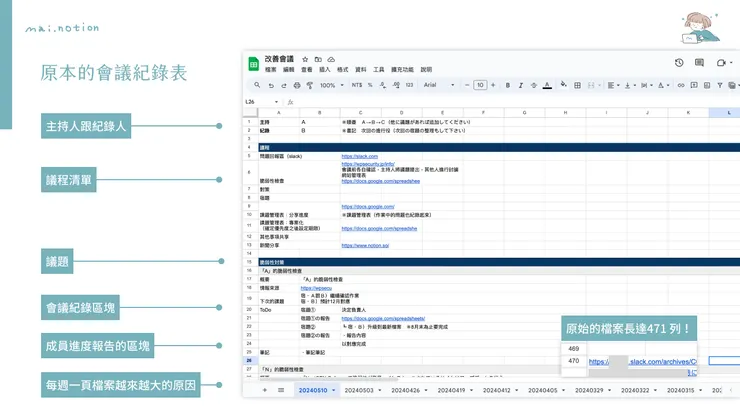Increase decimal places
The width and height of the screenshot is (740, 416).
point(396,85)
